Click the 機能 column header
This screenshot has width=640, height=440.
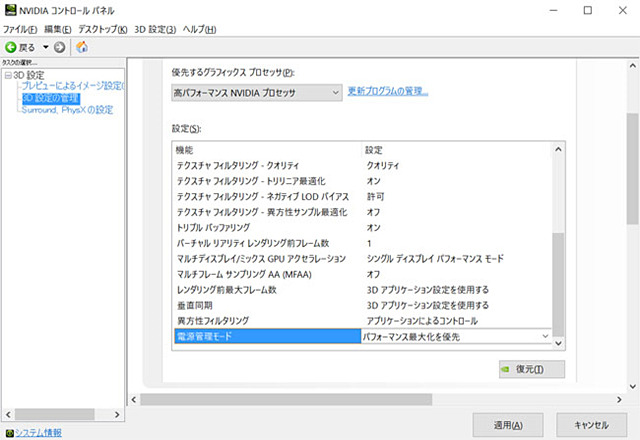(x=184, y=150)
